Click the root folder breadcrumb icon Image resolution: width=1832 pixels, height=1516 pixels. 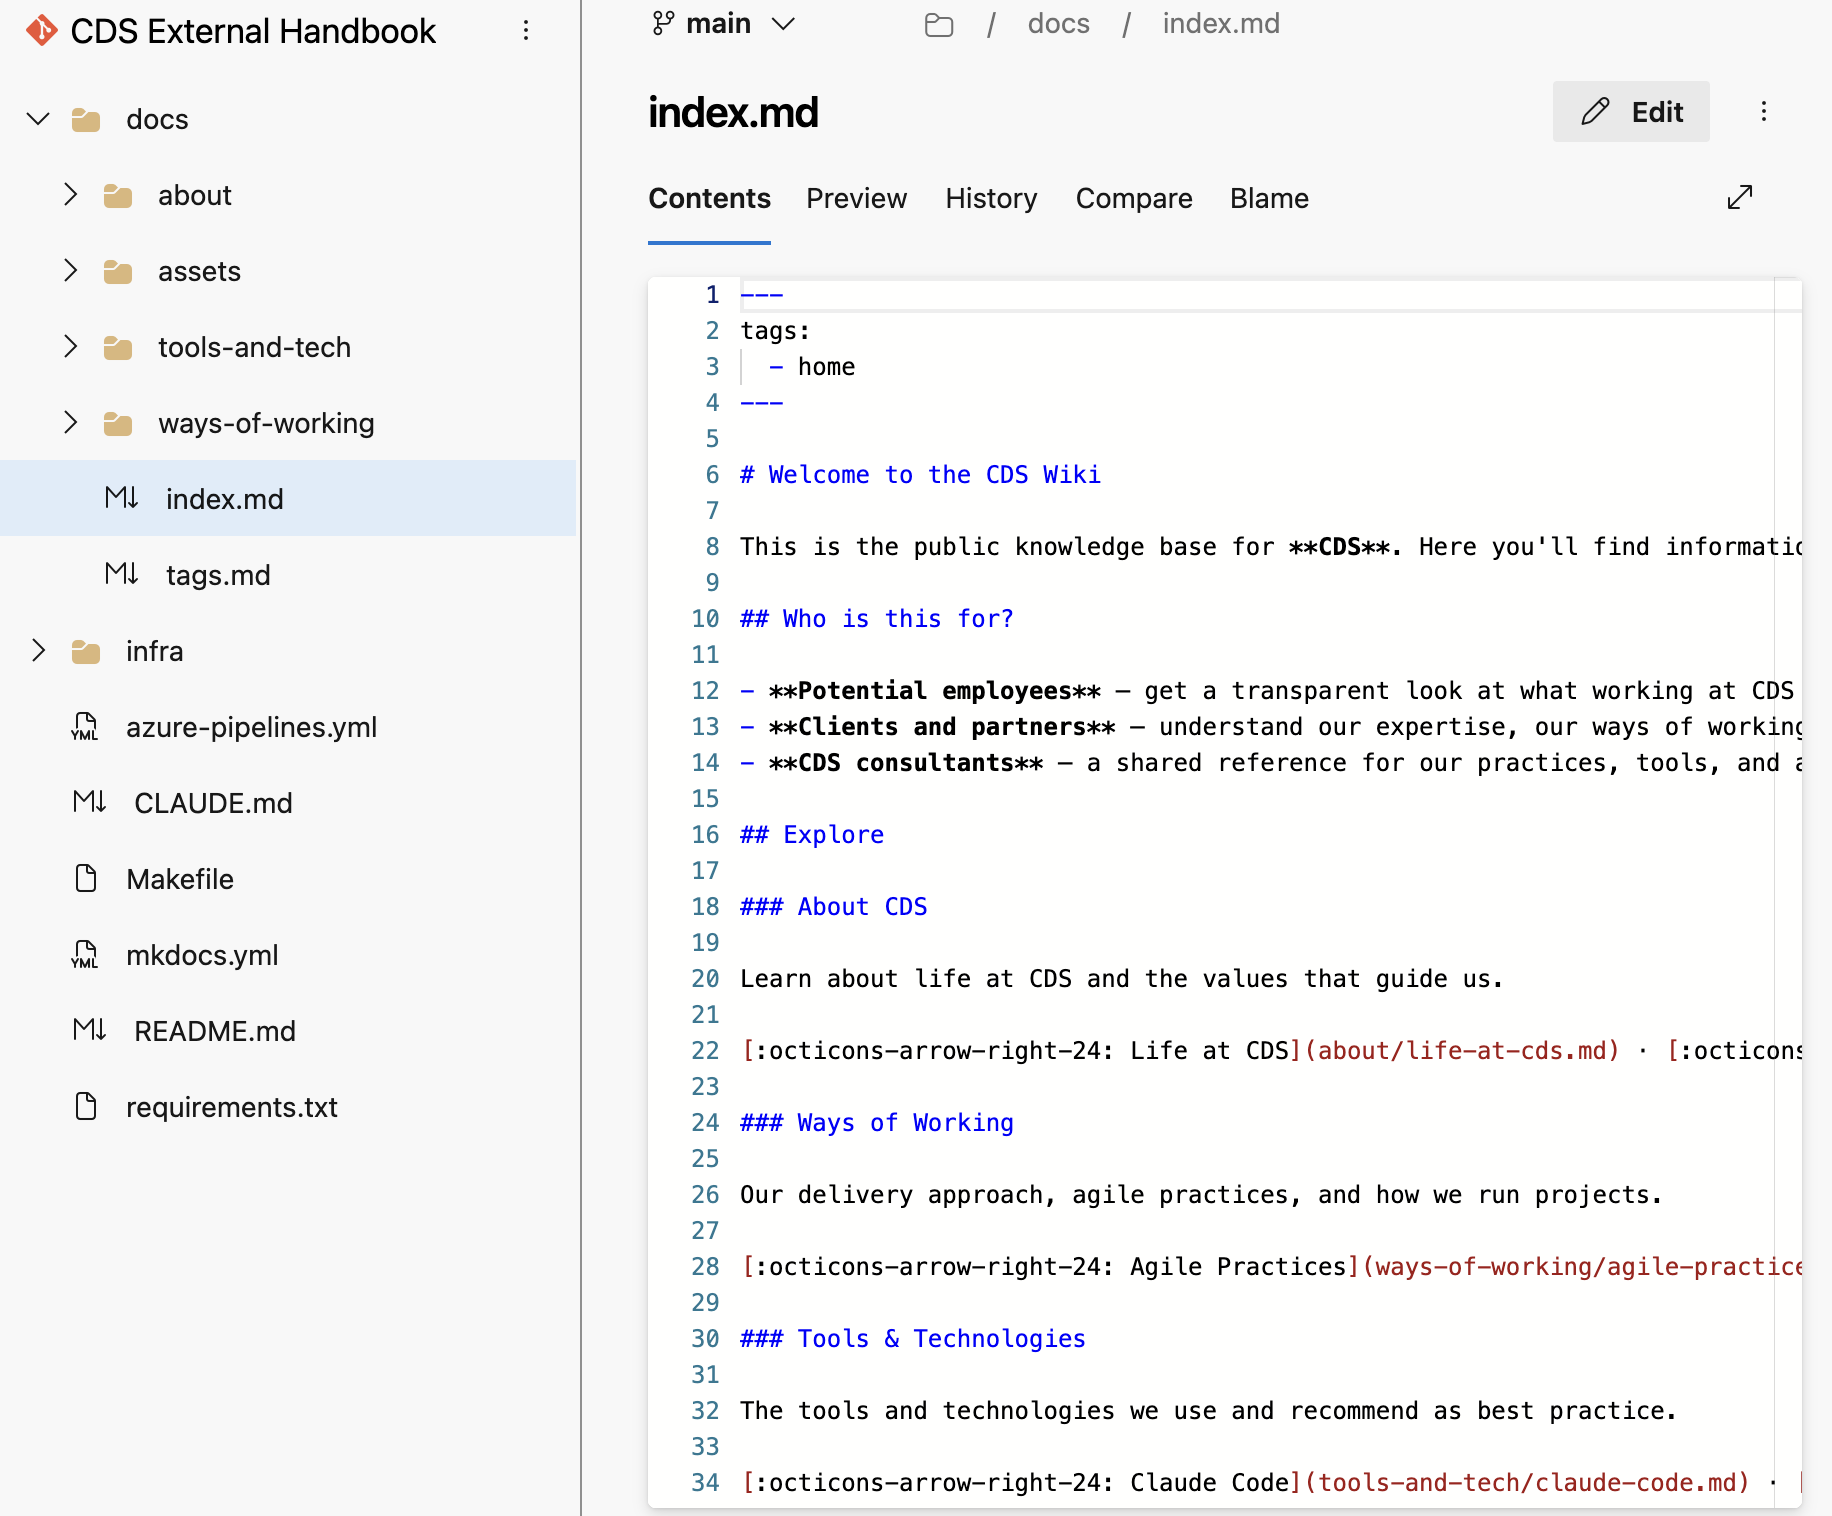(x=938, y=24)
